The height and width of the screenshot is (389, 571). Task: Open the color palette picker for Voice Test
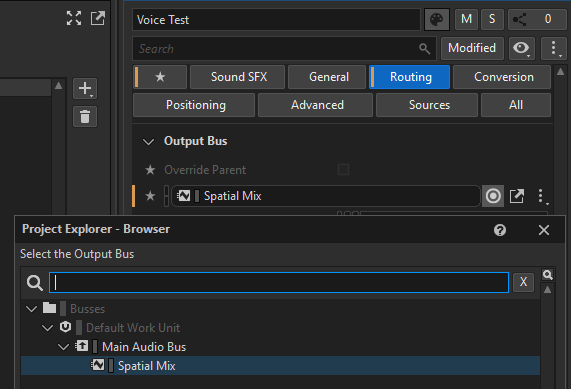437,20
